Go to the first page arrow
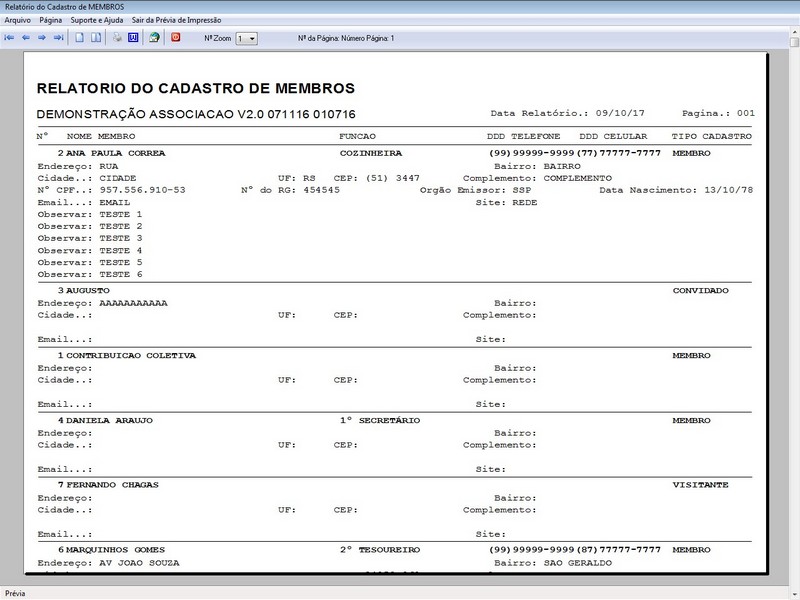800x600 pixels. [9, 38]
